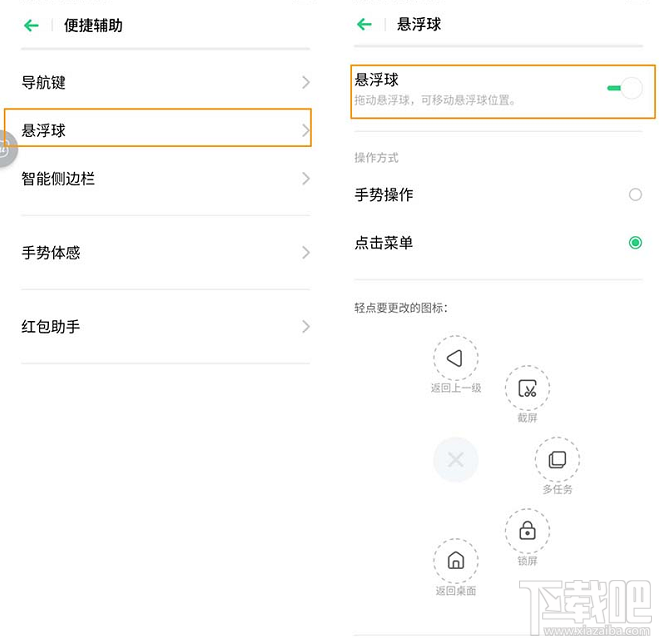Open 智能侧边栏 chevron
The width and height of the screenshot is (659, 641).
click(x=306, y=179)
